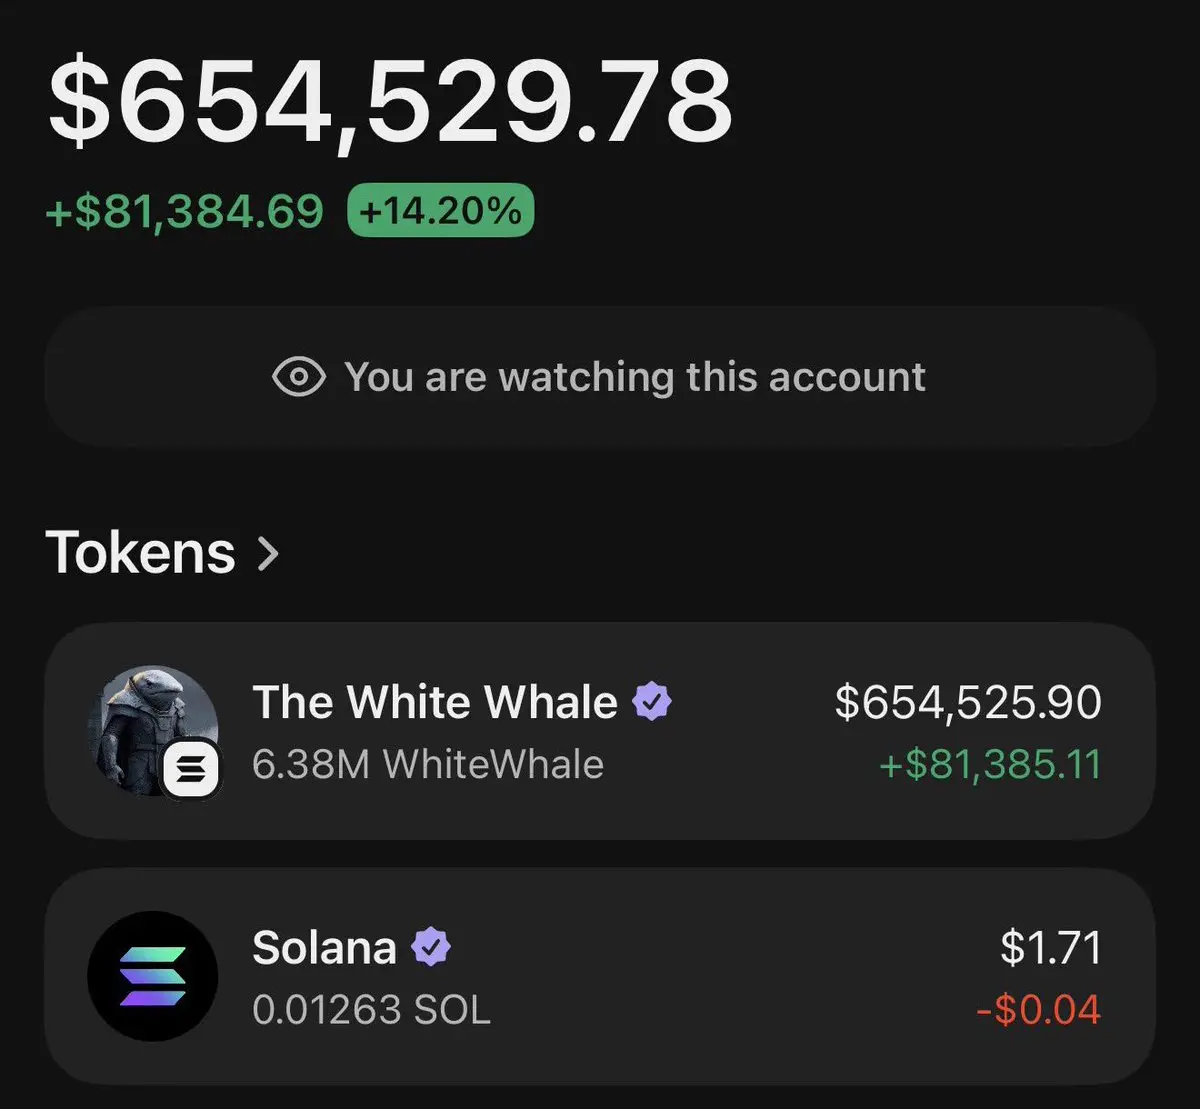Click the +$81,385.11 White Whale gain
Viewport: 1200px width, 1109px height.
[x=990, y=765]
